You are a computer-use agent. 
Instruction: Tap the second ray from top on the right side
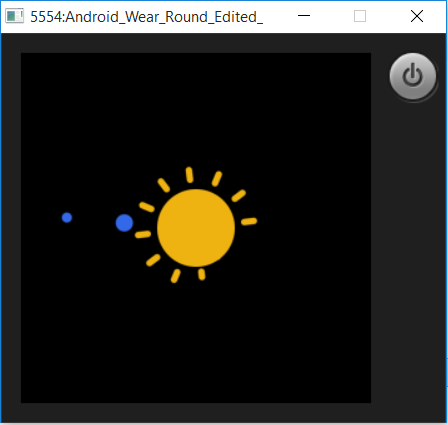tap(239, 196)
